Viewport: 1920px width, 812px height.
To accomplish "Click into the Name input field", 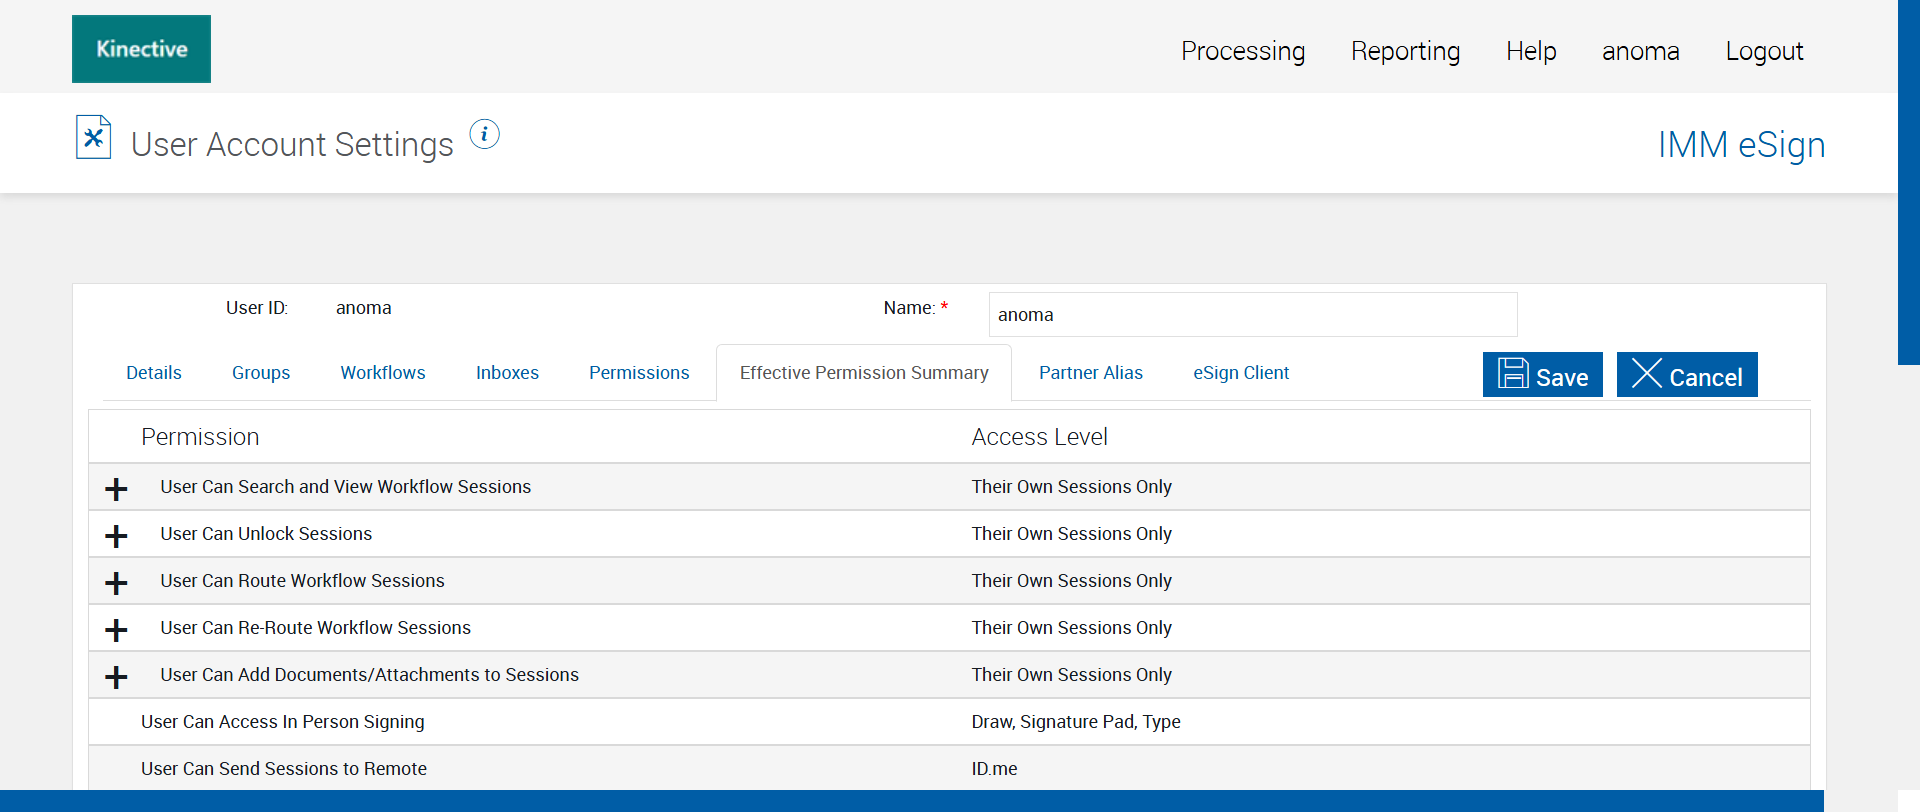I will (x=1252, y=315).
